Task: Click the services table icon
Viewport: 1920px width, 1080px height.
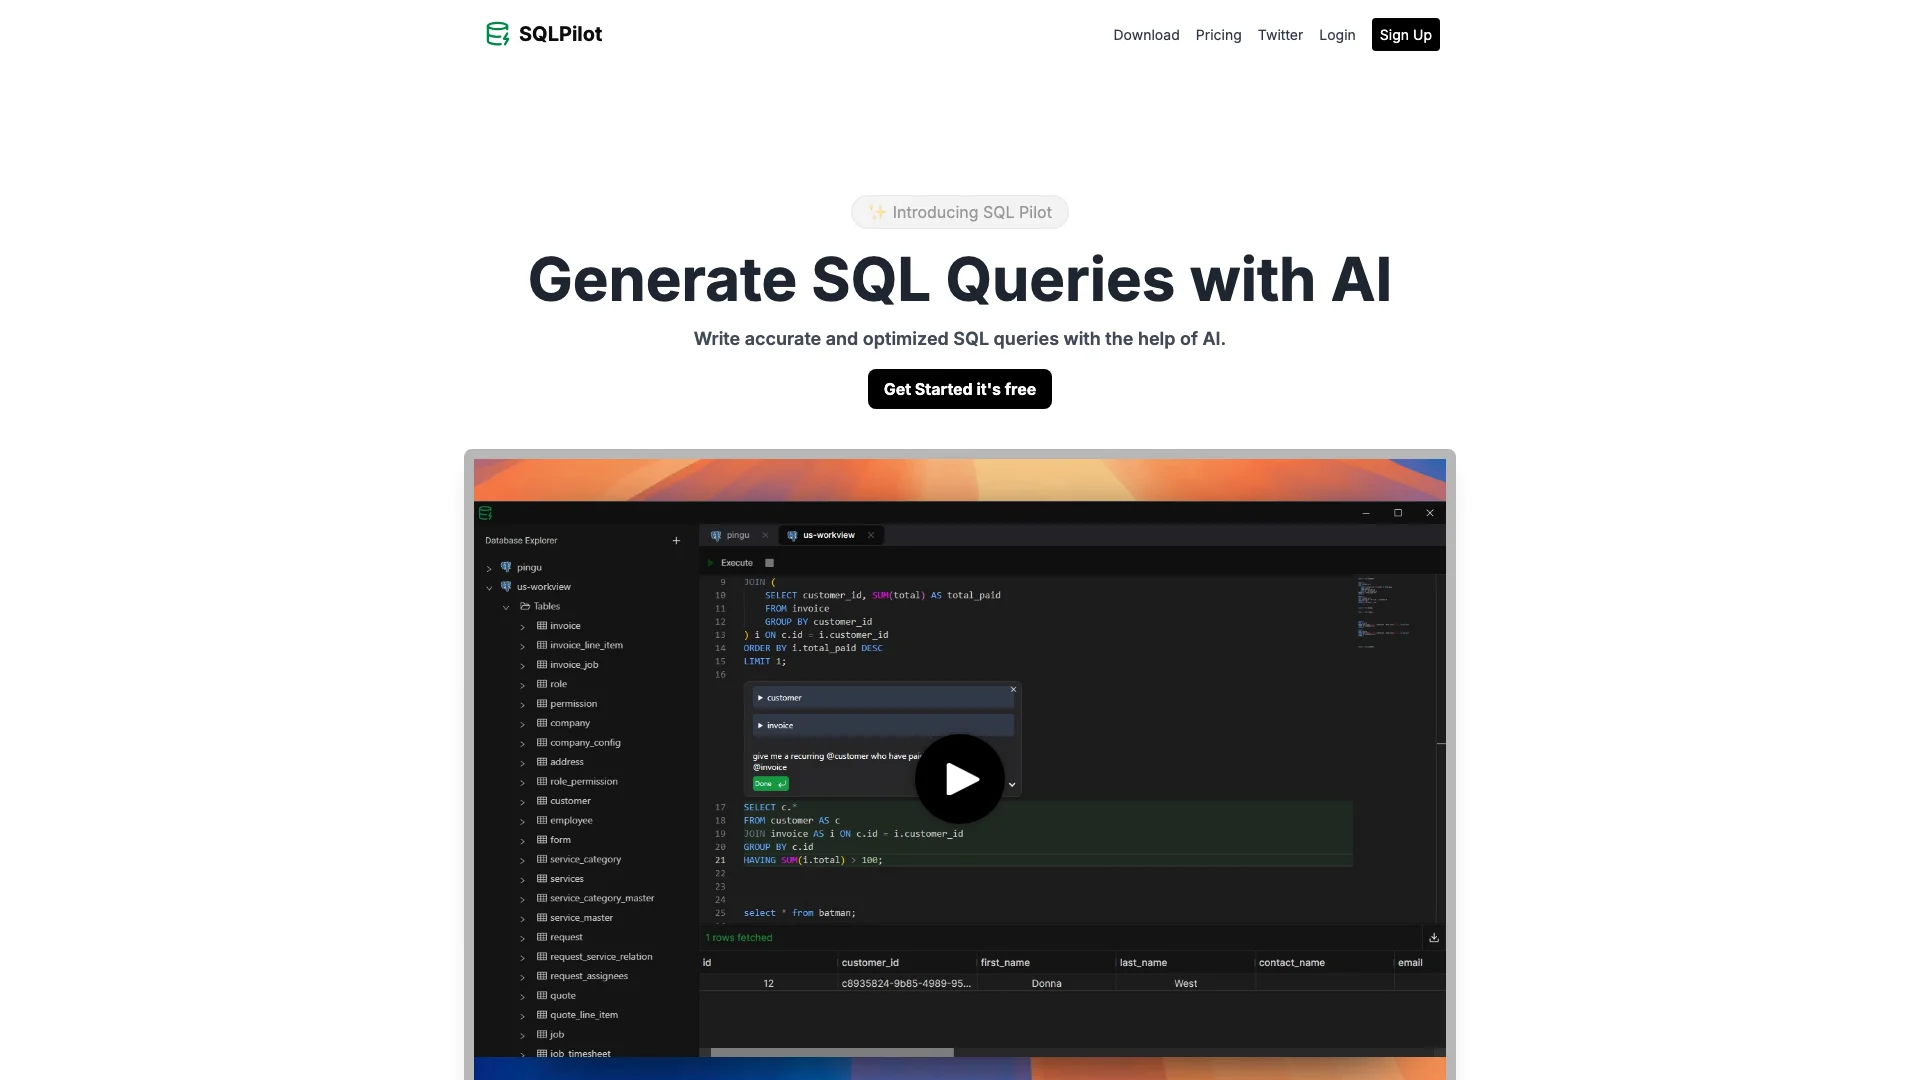Action: coord(542,879)
